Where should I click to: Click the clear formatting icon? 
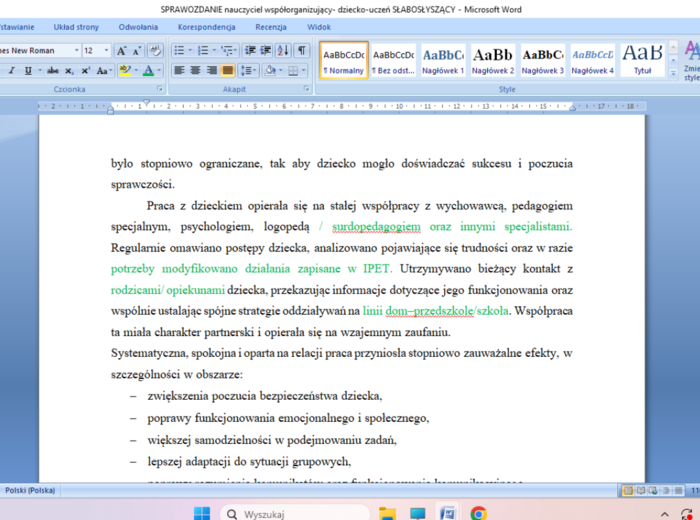point(154,50)
